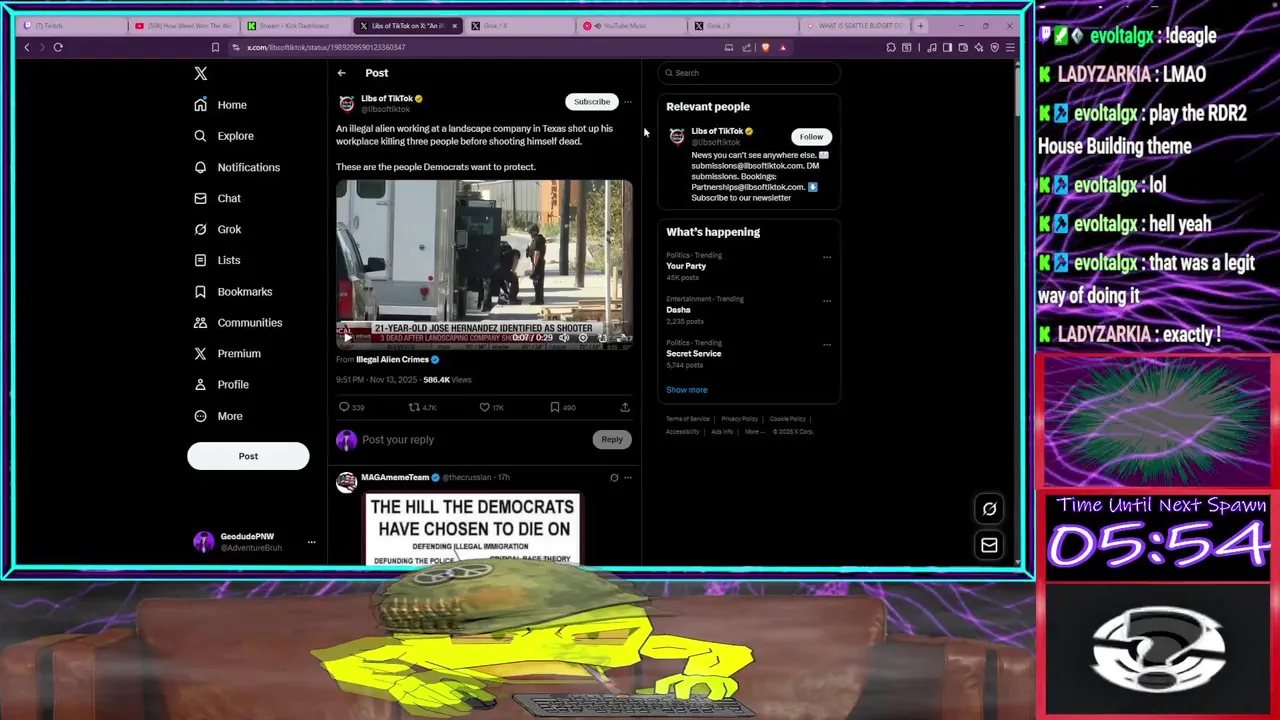
Task: Click the x.com address bar URL
Action: [326, 47]
